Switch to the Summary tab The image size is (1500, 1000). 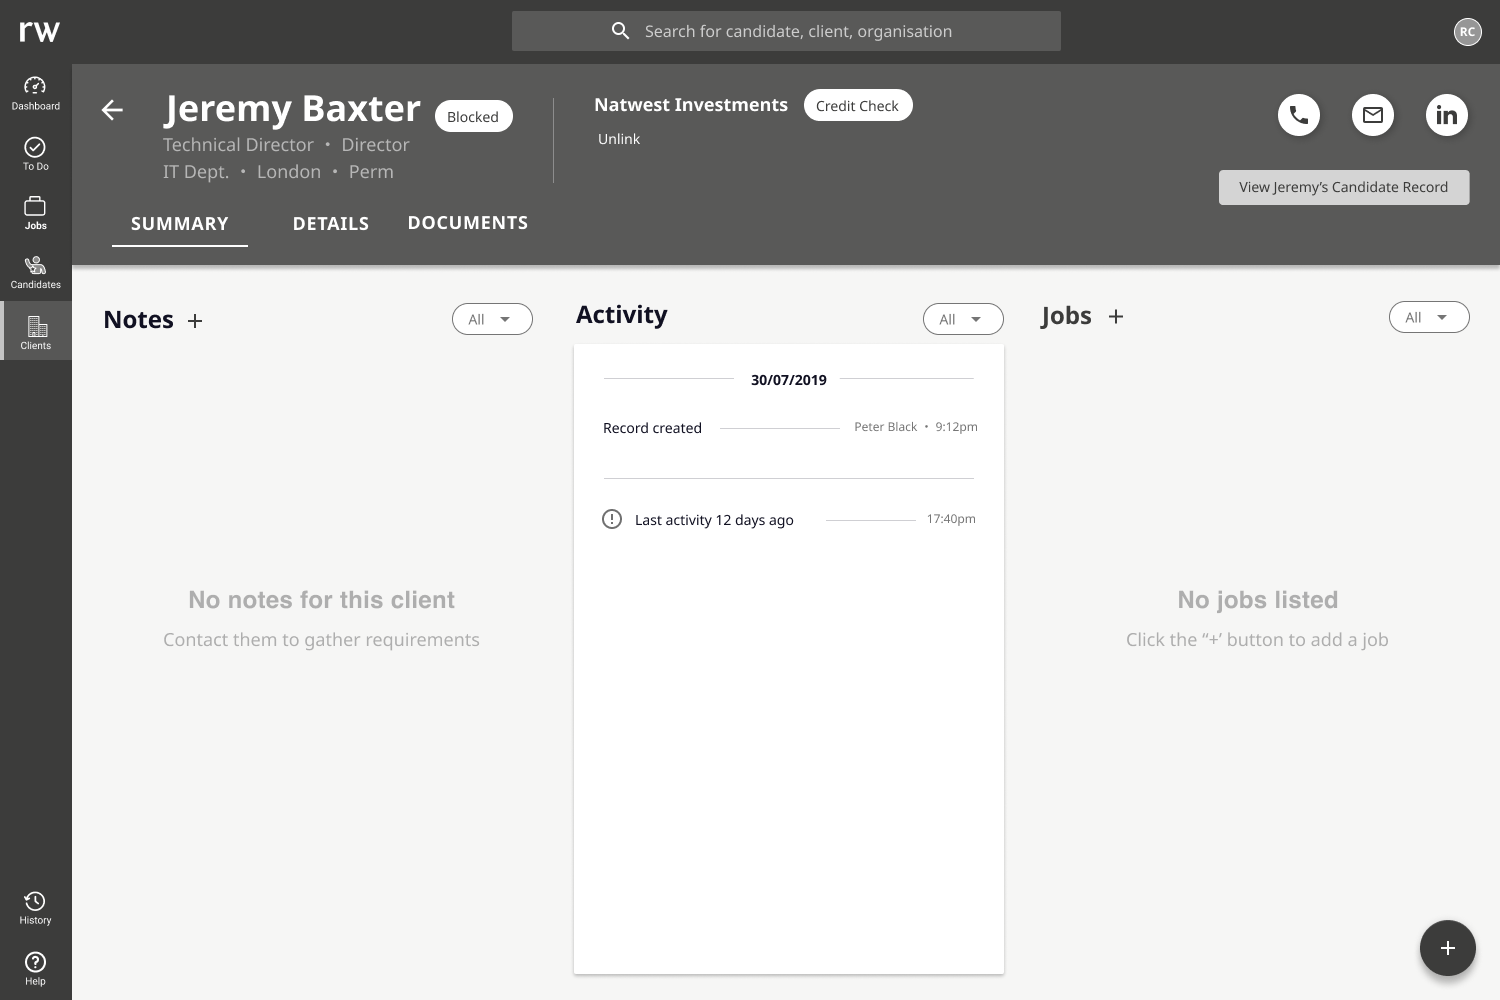[x=180, y=224]
